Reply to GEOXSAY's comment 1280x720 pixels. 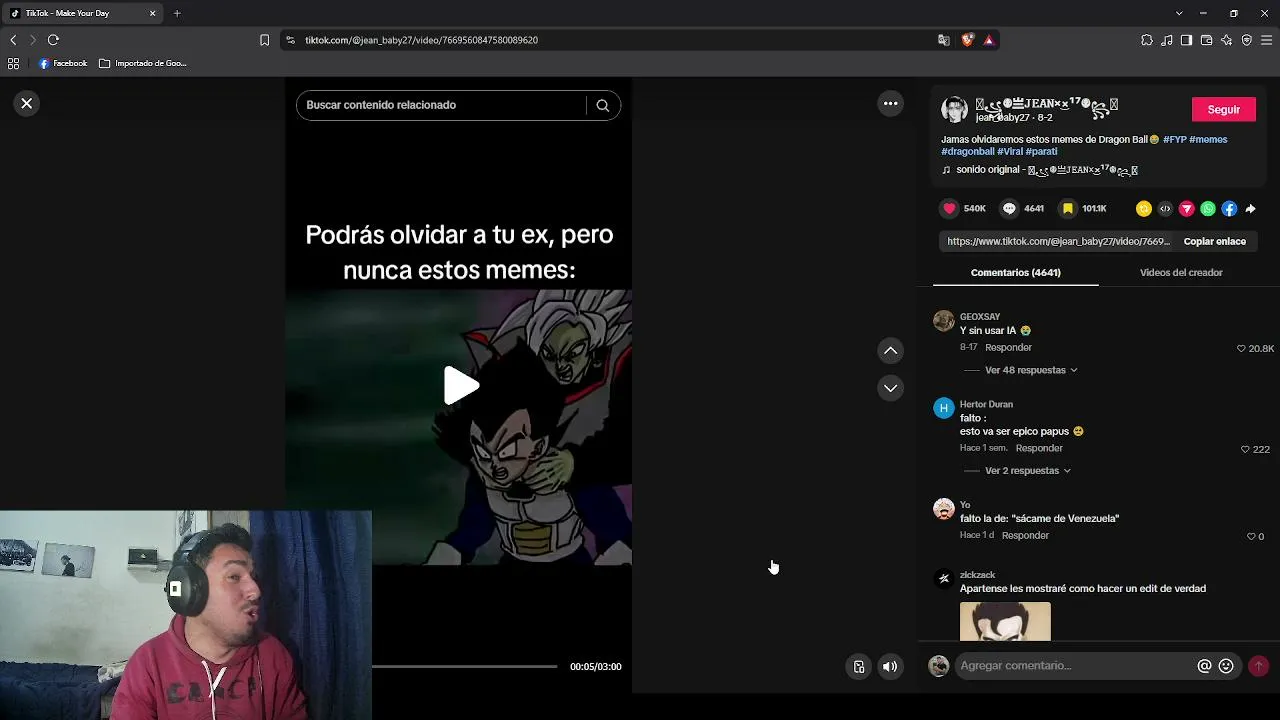[x=1008, y=347]
